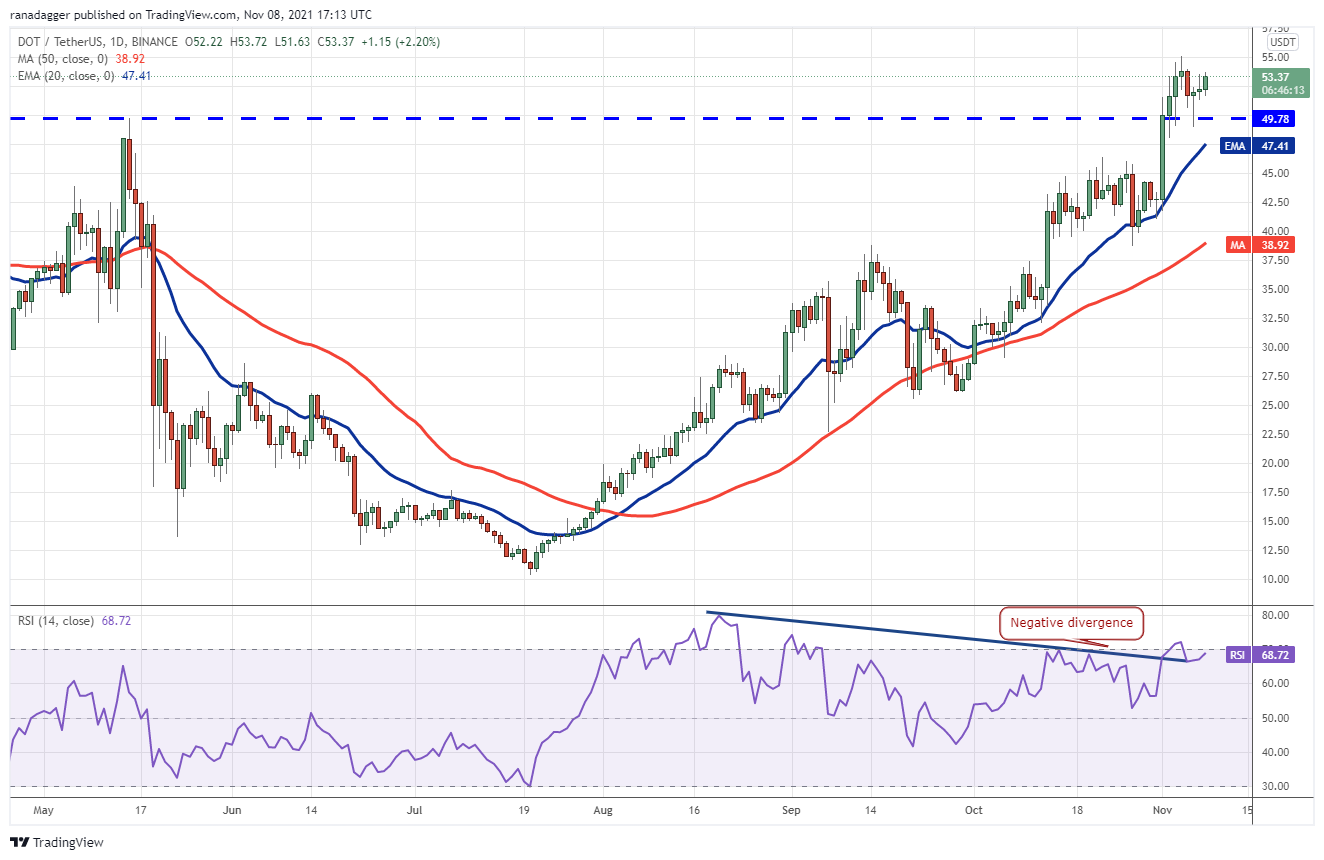Click the blue EMA tag beside 47.41

(1235, 146)
